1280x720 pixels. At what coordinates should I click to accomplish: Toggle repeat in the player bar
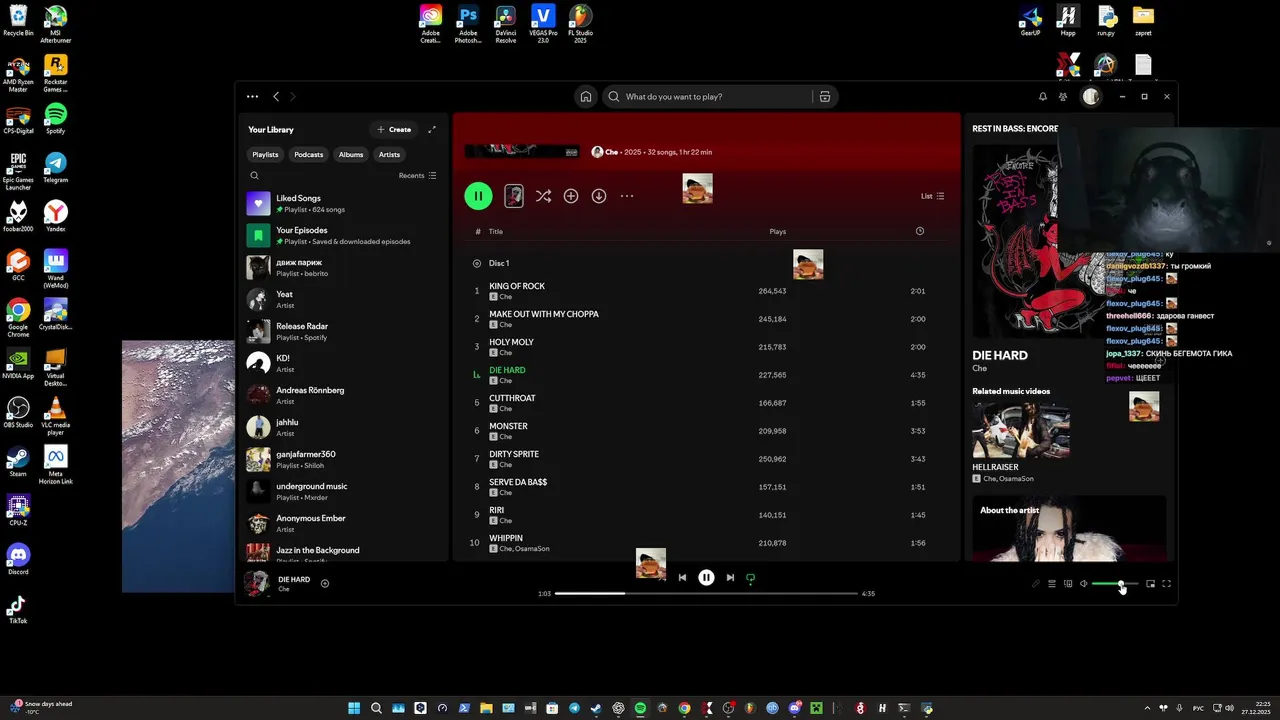pos(750,578)
